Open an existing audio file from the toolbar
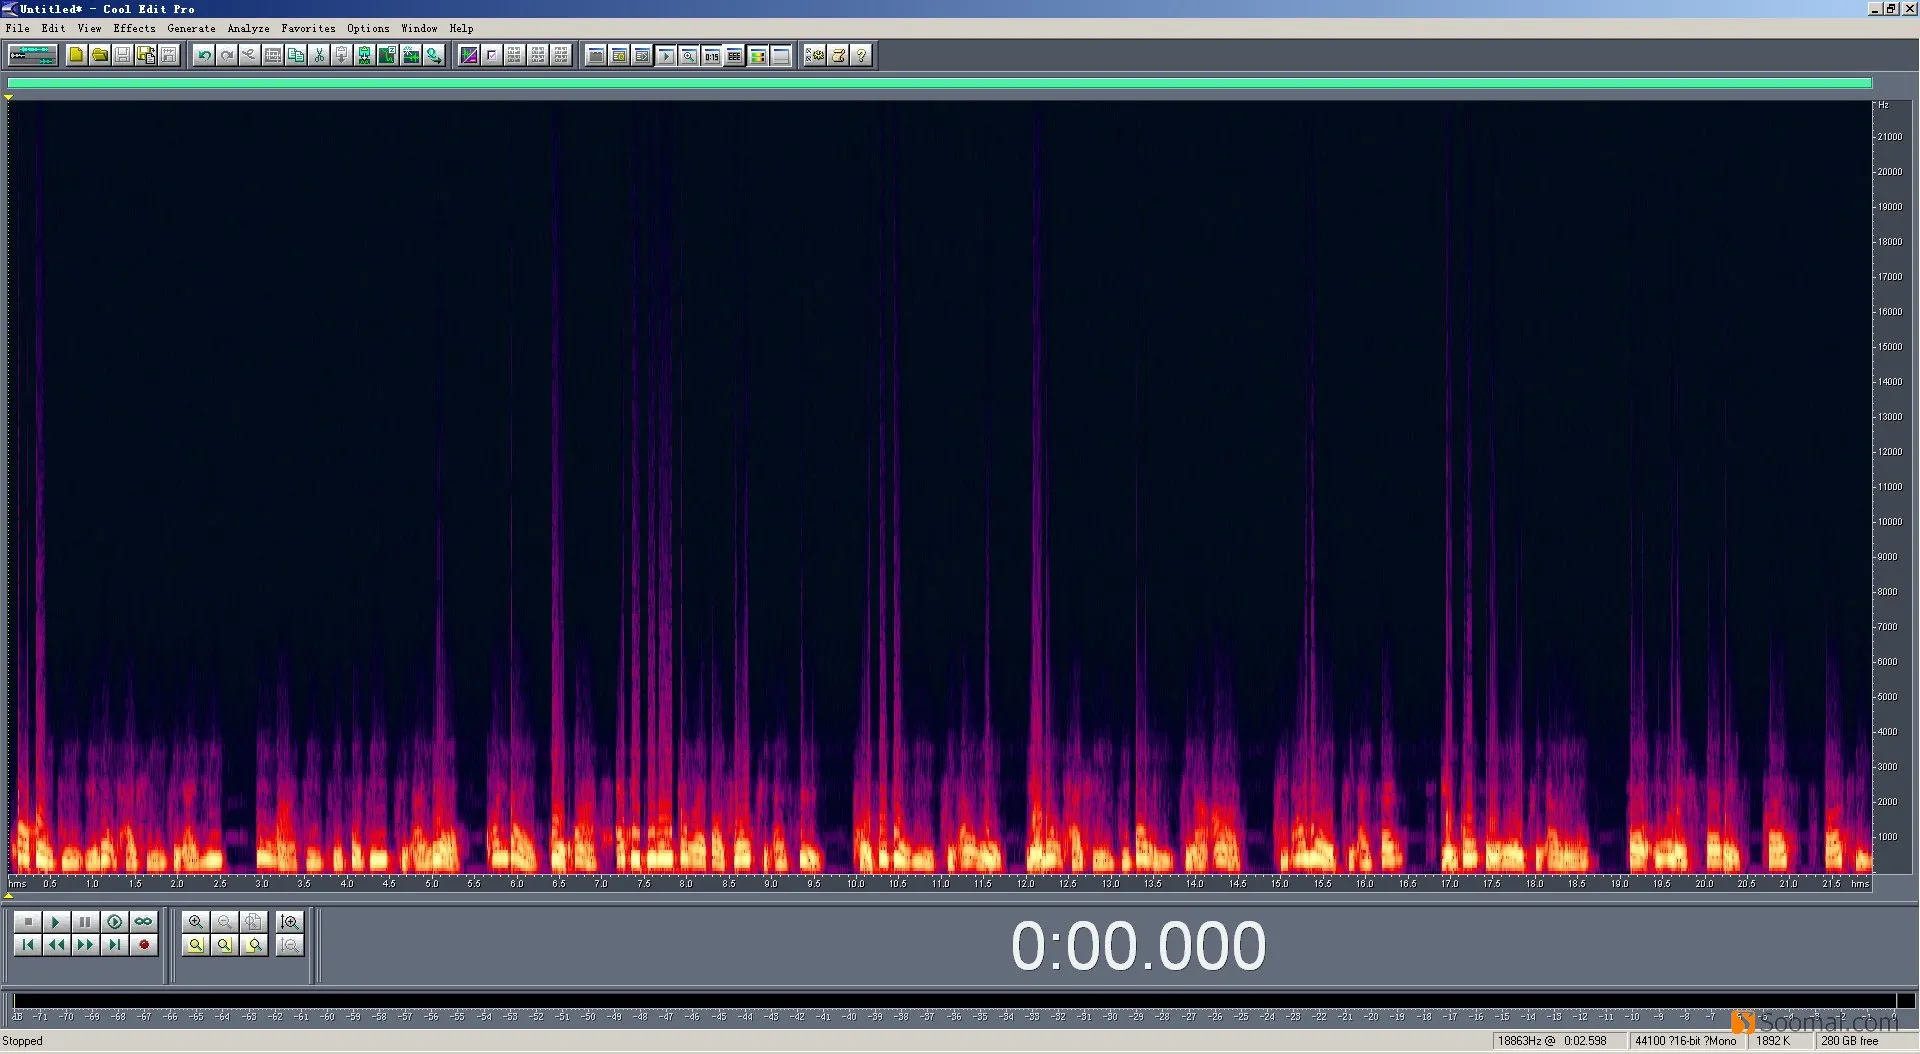 point(100,55)
